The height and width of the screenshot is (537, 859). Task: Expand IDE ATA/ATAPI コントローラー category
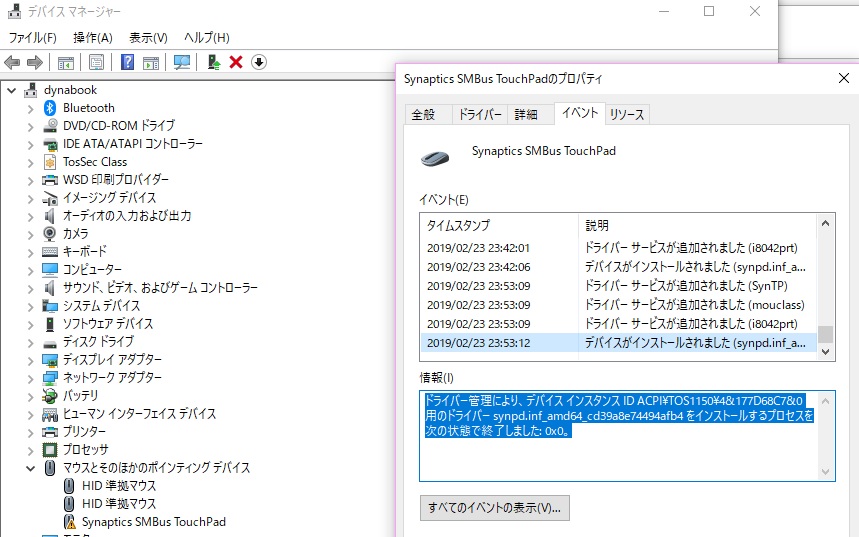point(31,145)
